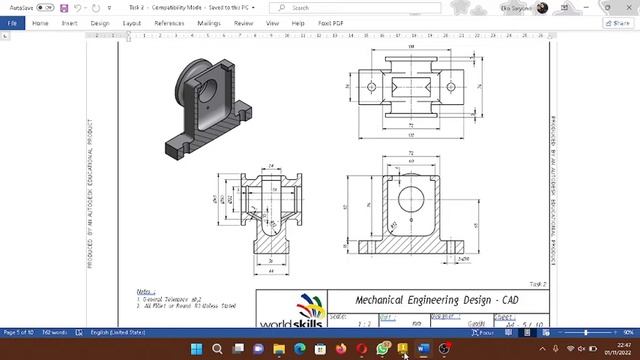
Task: Click the Share button
Action: click(618, 23)
